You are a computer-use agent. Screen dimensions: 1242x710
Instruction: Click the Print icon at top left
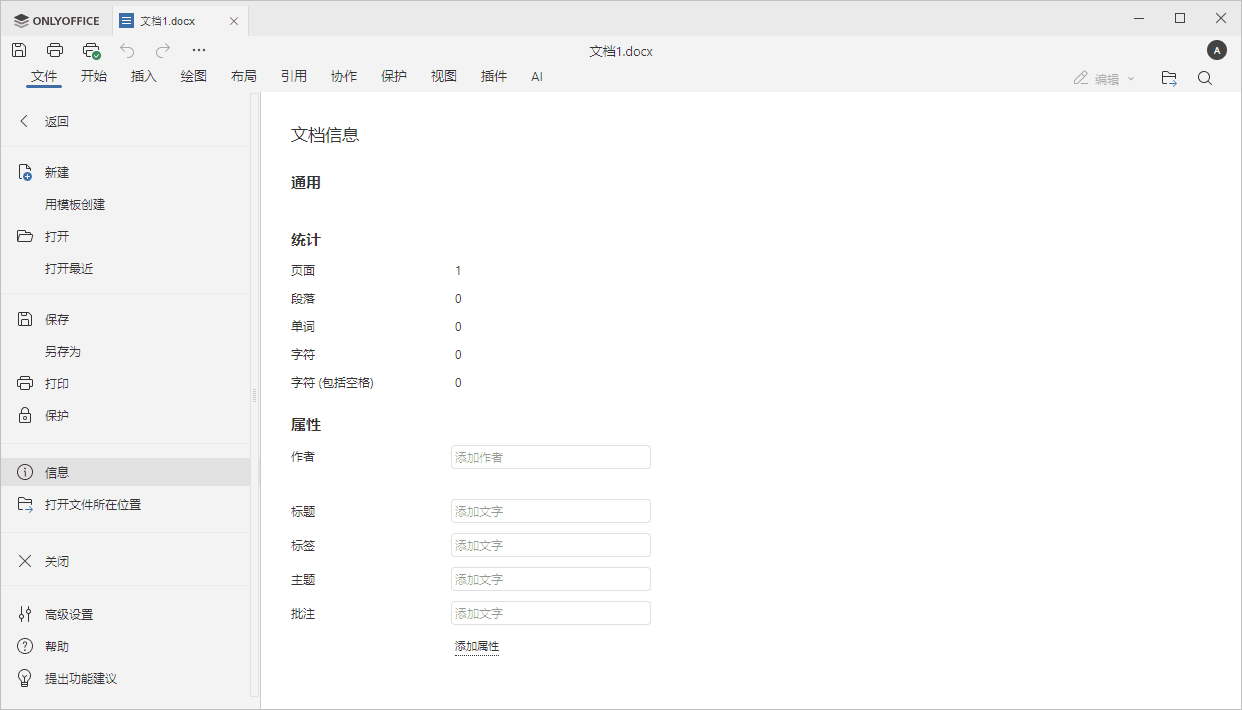point(56,49)
